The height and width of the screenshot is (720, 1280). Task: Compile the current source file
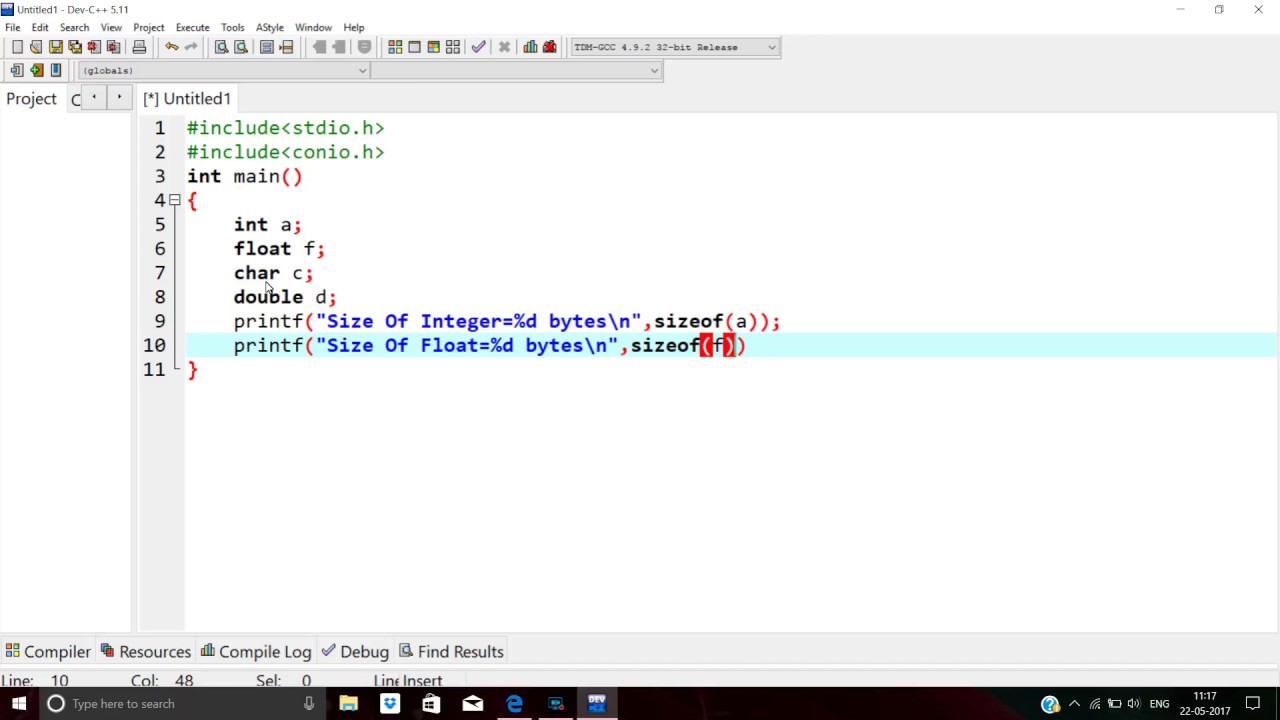pos(395,47)
